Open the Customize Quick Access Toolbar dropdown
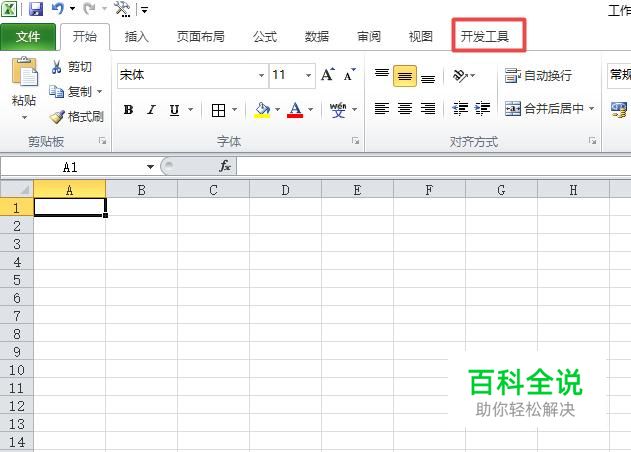Image resolution: width=631 pixels, height=452 pixels. pyautogui.click(x=144, y=10)
